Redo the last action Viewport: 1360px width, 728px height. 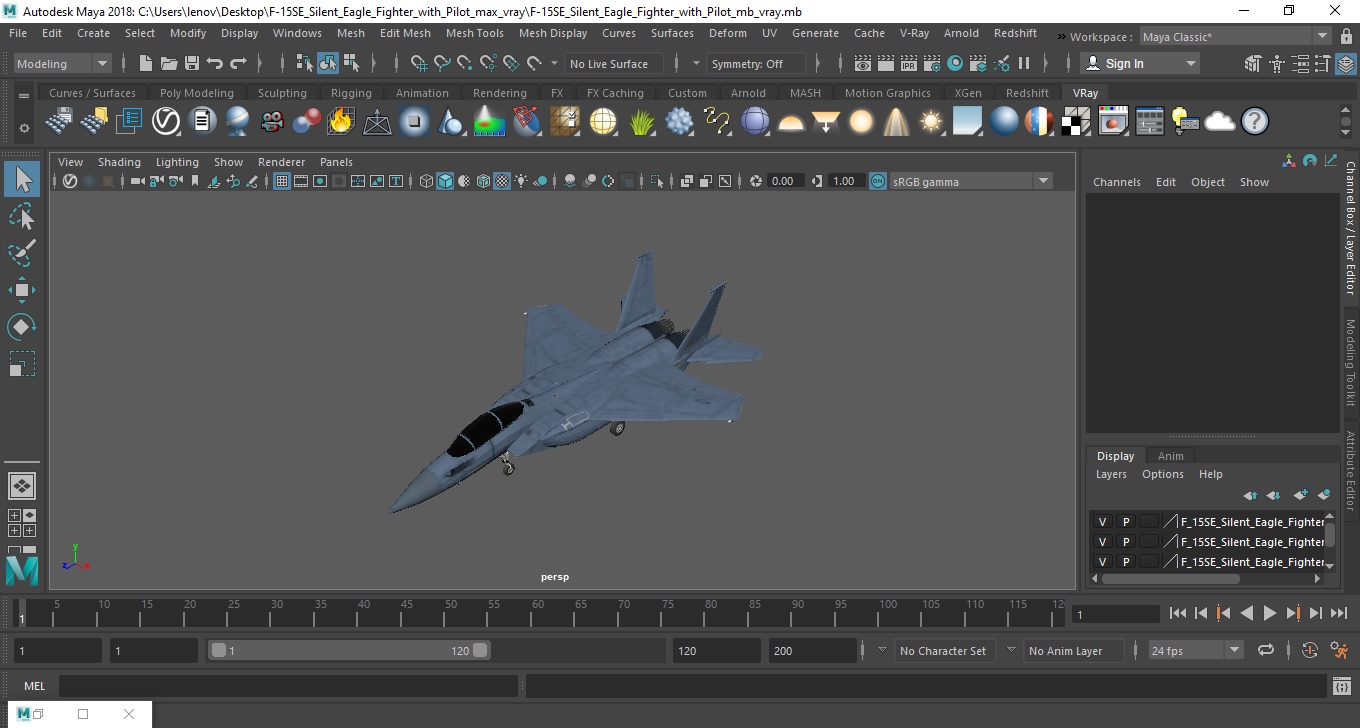click(x=238, y=63)
